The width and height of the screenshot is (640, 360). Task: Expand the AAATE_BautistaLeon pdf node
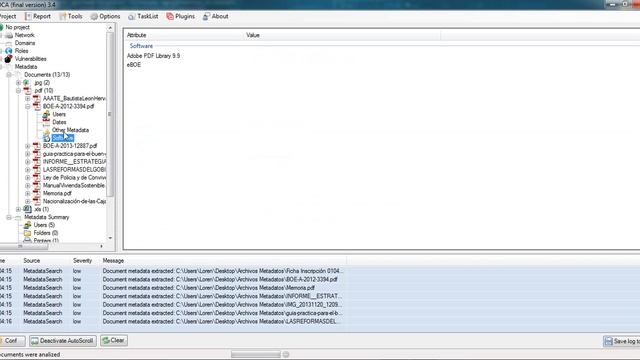[28, 98]
